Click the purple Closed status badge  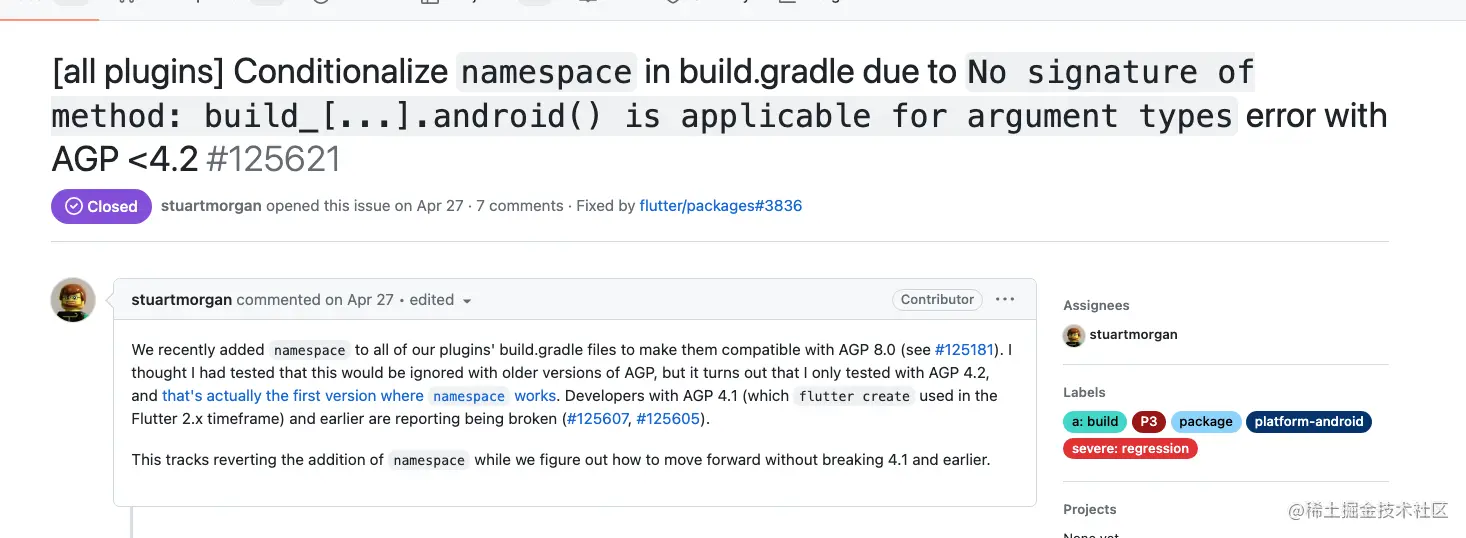tap(101, 206)
